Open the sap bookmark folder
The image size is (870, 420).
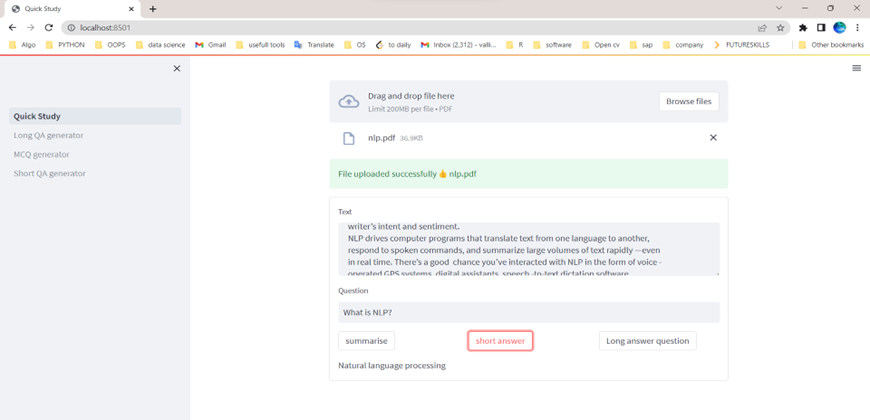click(x=641, y=45)
